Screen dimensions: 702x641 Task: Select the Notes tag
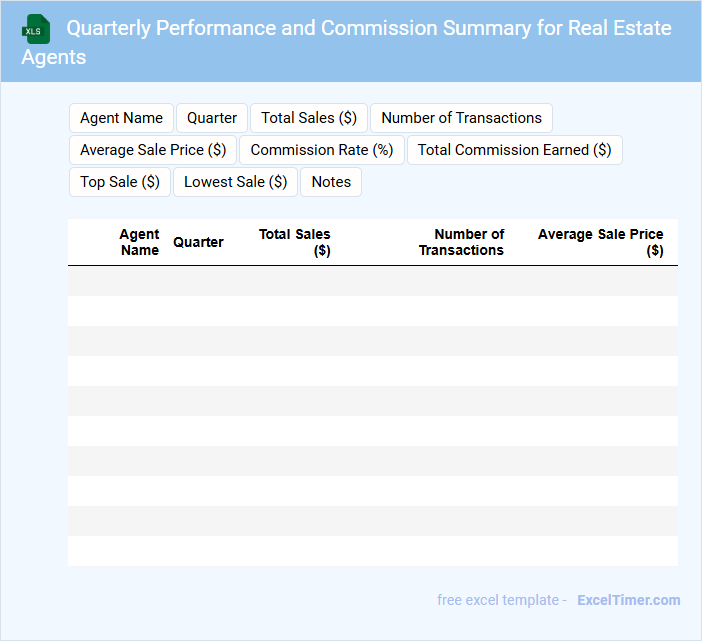pos(331,182)
